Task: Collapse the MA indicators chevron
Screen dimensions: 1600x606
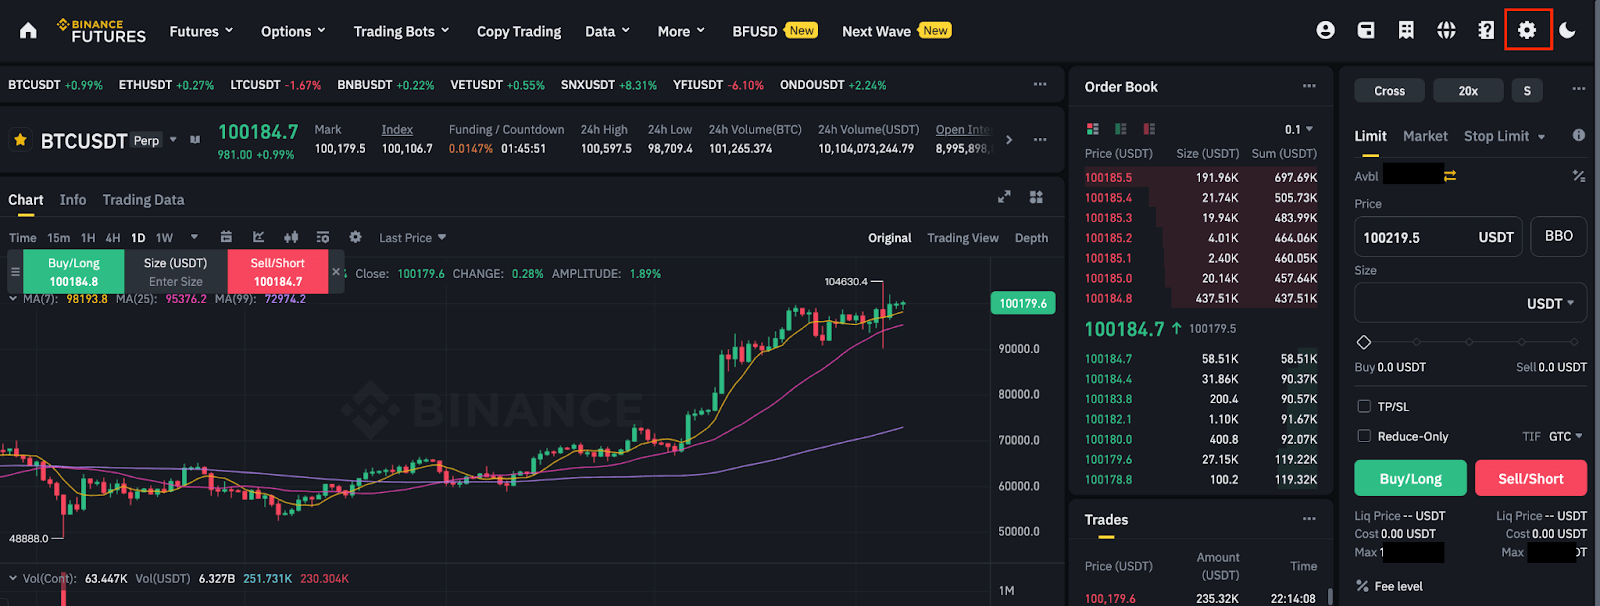Action: point(13,298)
